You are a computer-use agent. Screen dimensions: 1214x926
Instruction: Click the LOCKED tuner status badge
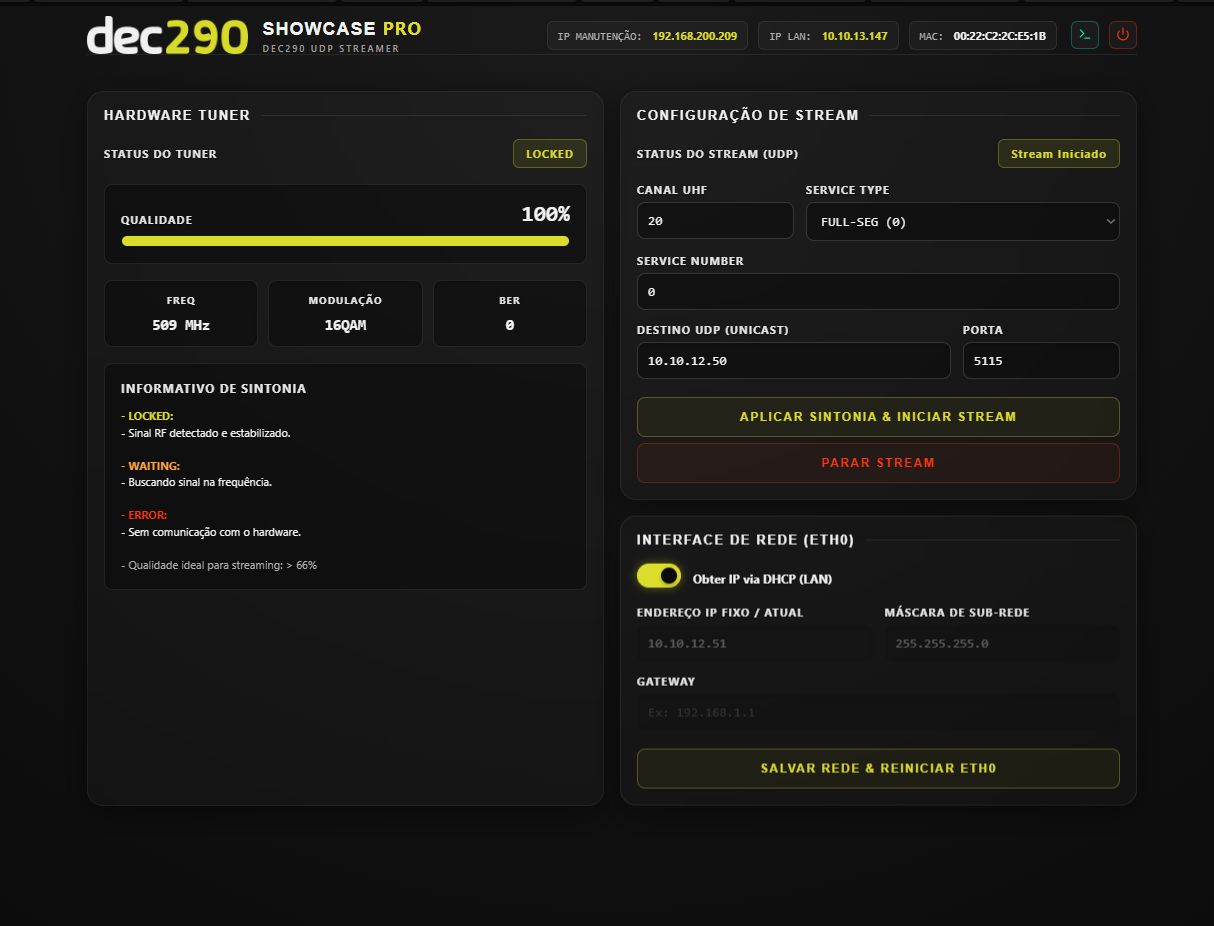[x=550, y=154]
